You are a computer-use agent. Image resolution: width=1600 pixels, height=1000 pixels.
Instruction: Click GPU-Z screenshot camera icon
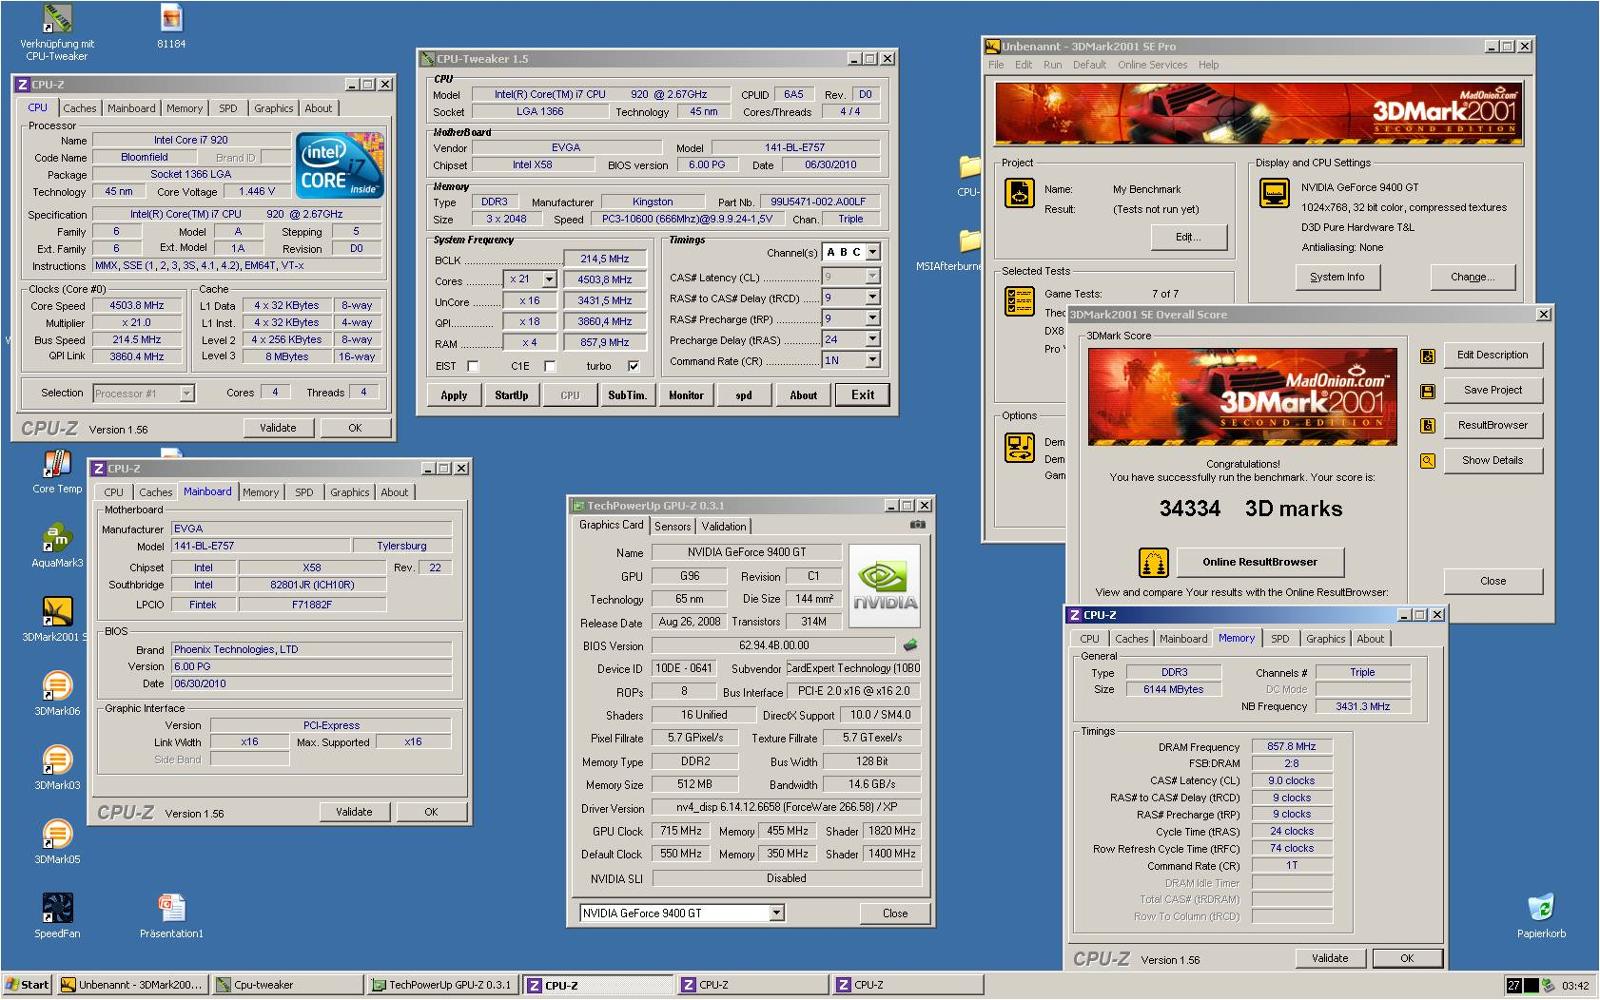(917, 524)
